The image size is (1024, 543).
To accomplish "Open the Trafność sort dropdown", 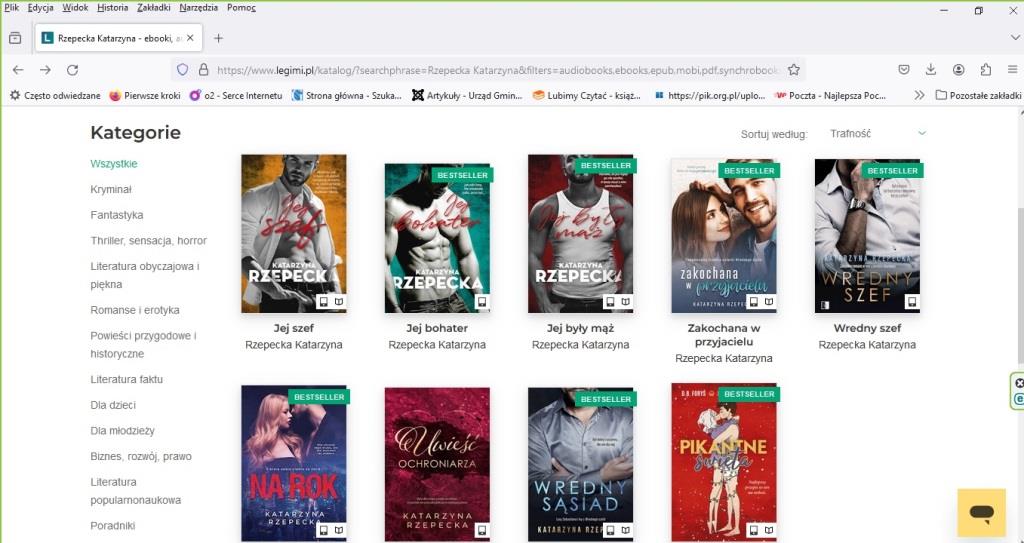I will (x=878, y=133).
